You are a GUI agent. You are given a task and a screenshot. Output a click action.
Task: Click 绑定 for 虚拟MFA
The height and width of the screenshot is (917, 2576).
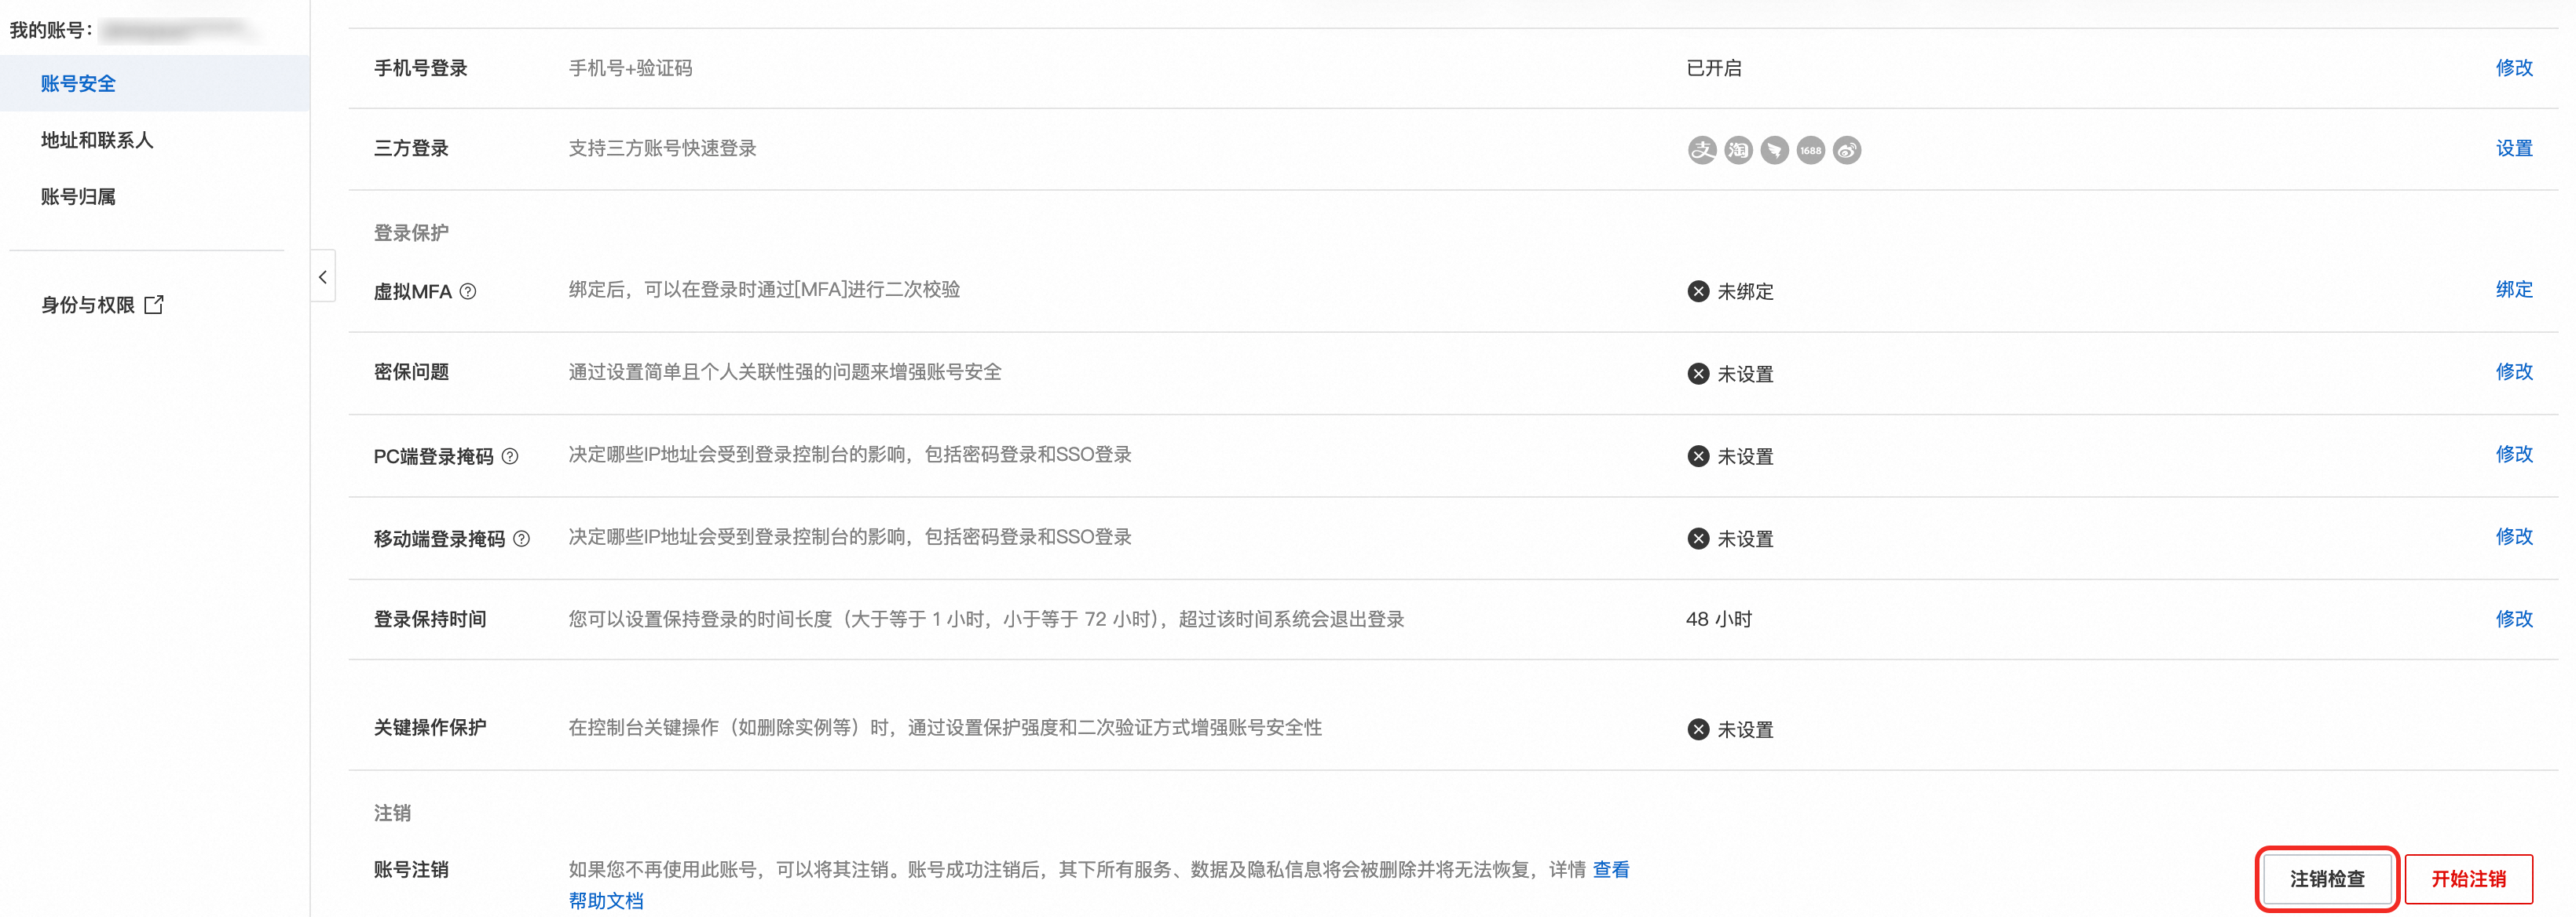(2514, 289)
